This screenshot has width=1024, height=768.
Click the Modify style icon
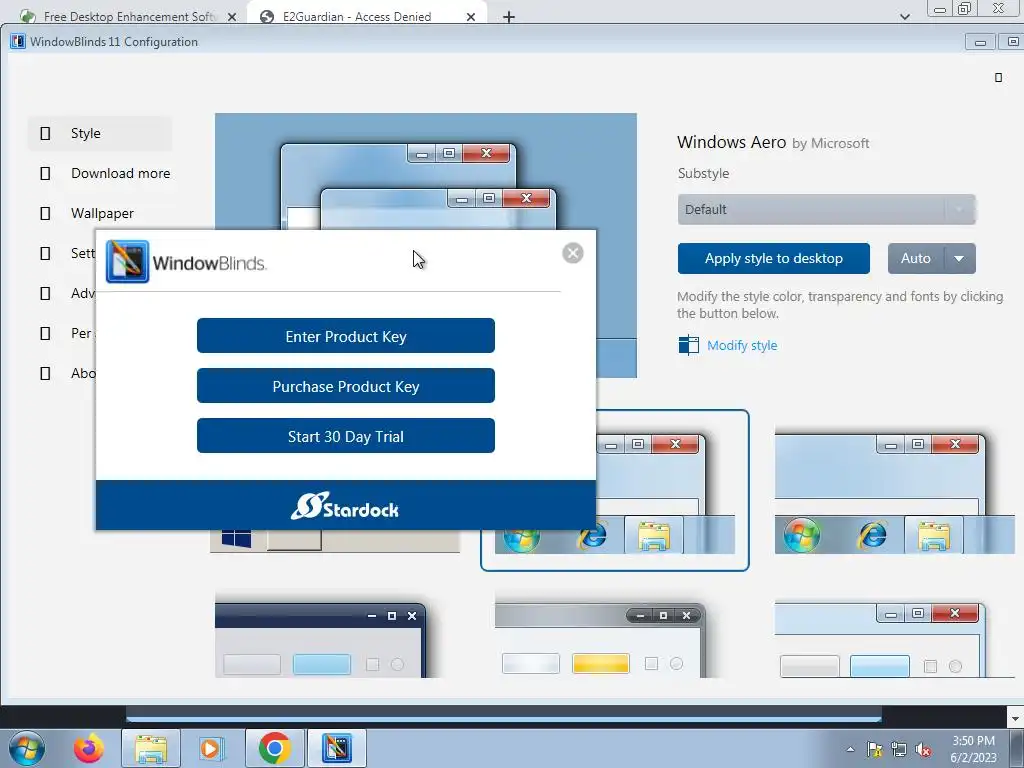coord(688,345)
